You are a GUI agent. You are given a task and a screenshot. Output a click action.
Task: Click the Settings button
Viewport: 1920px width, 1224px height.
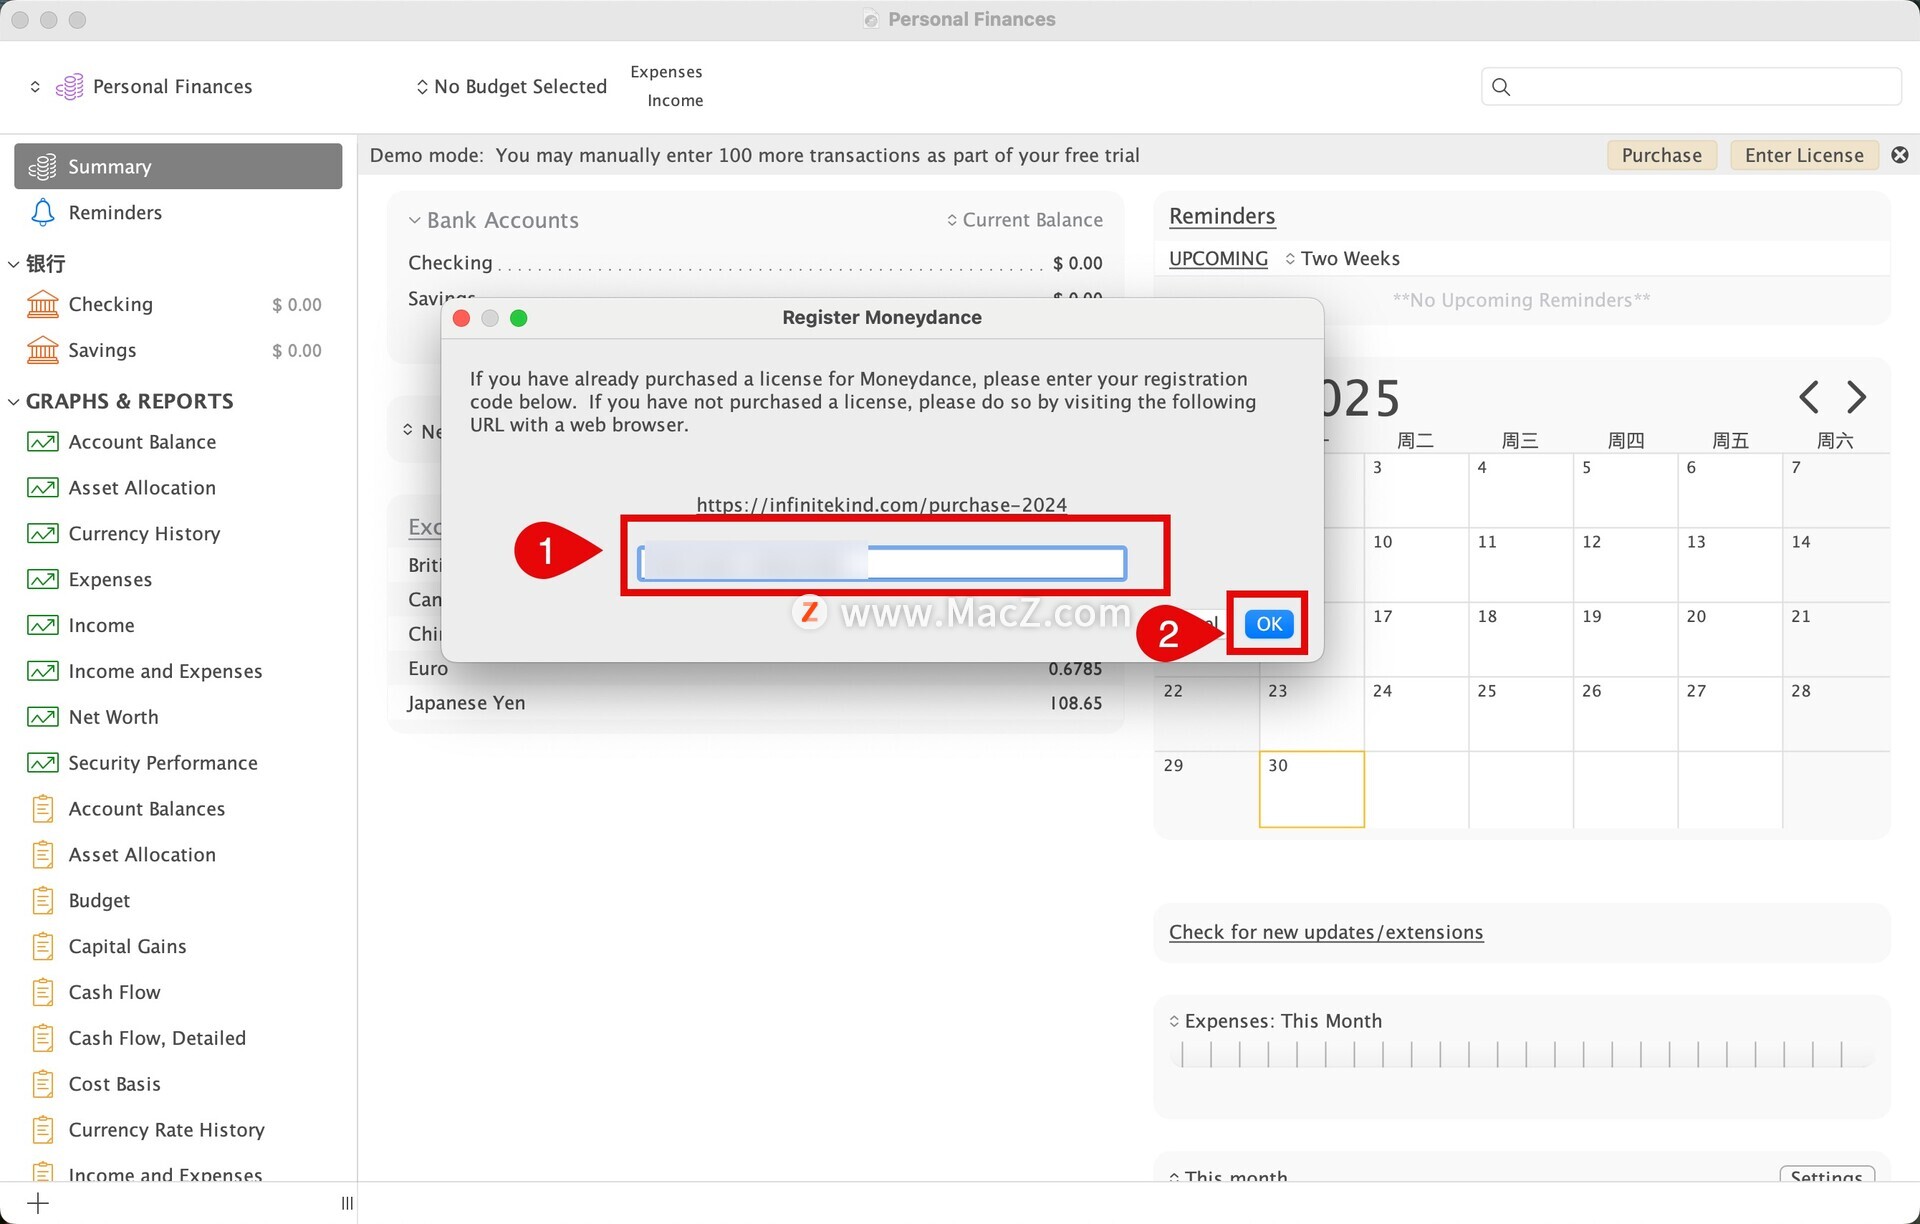(1827, 1177)
